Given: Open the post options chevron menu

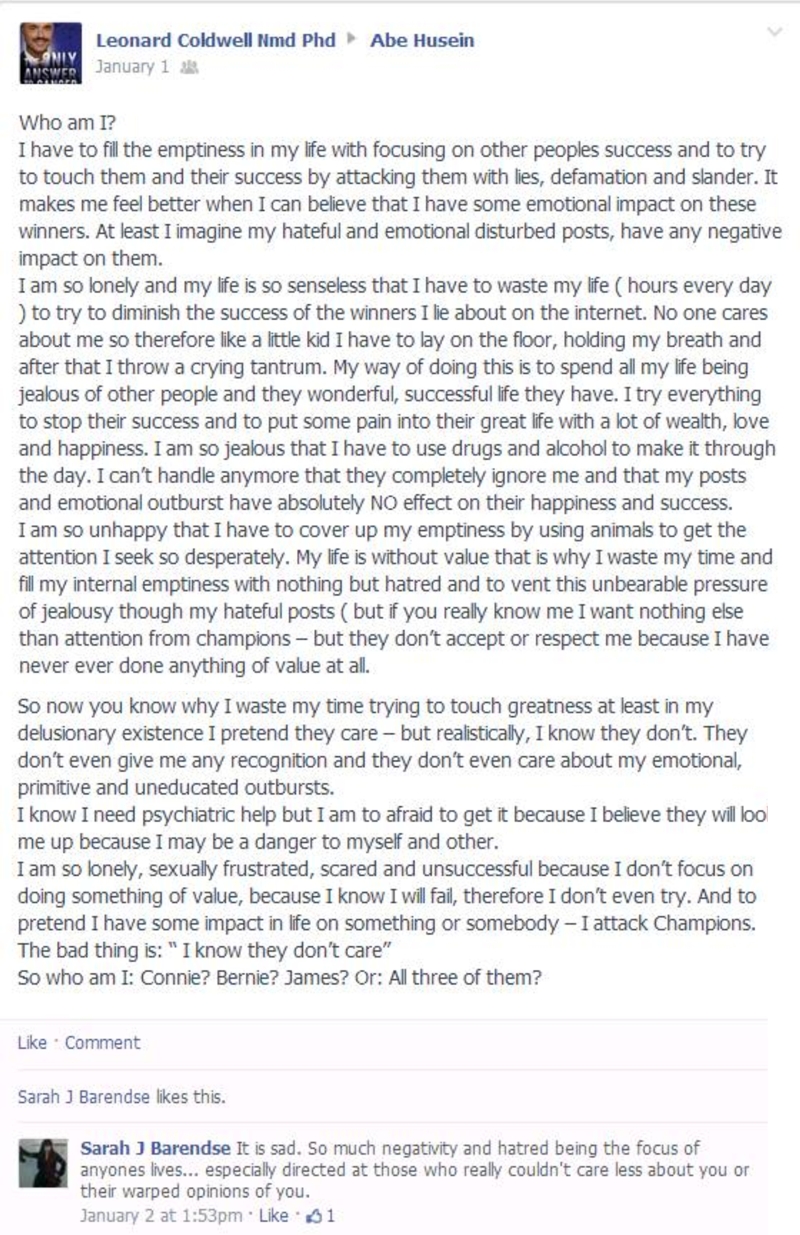Looking at the screenshot, I should [773, 32].
